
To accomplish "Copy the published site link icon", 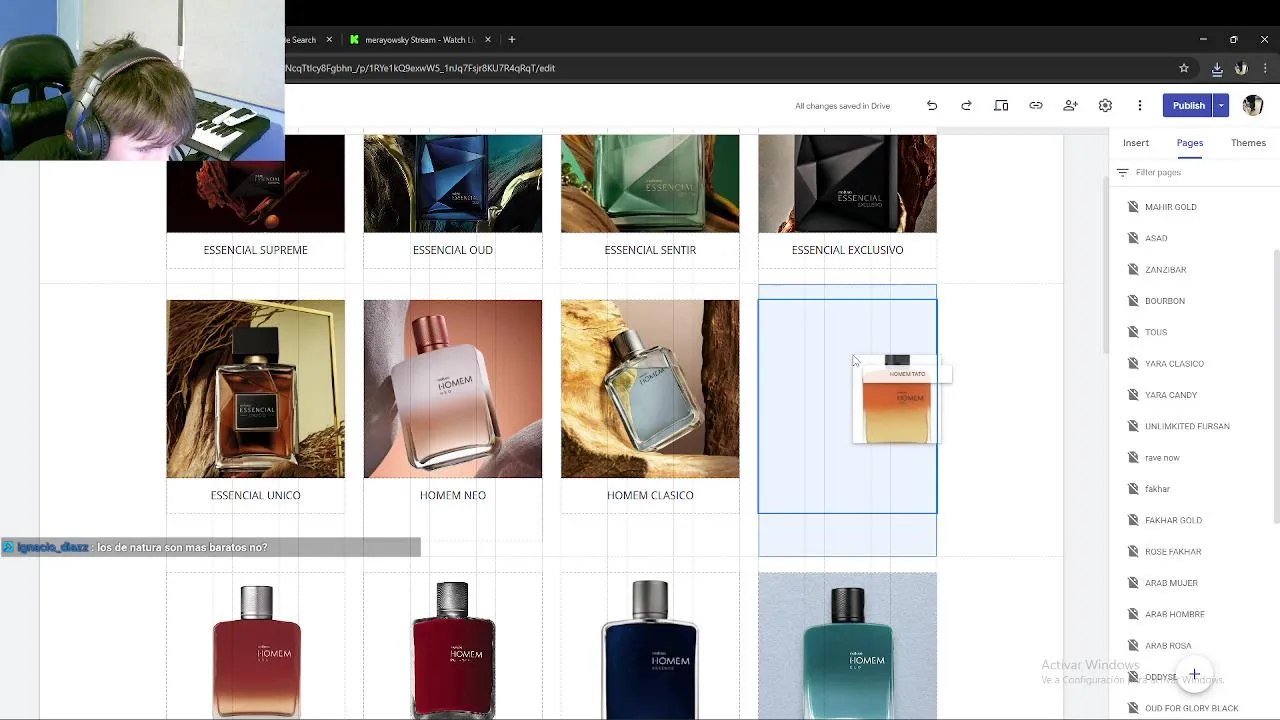I will [x=1036, y=105].
